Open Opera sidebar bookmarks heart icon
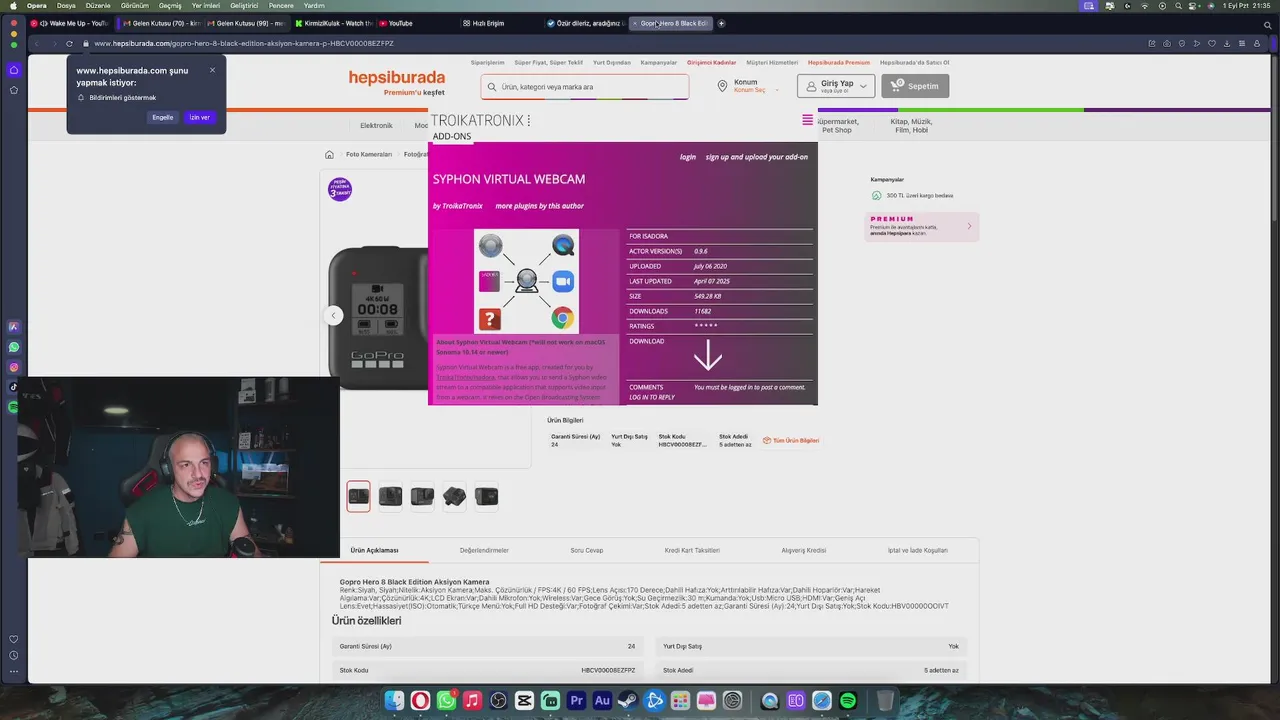1280x720 pixels. tap(14, 639)
